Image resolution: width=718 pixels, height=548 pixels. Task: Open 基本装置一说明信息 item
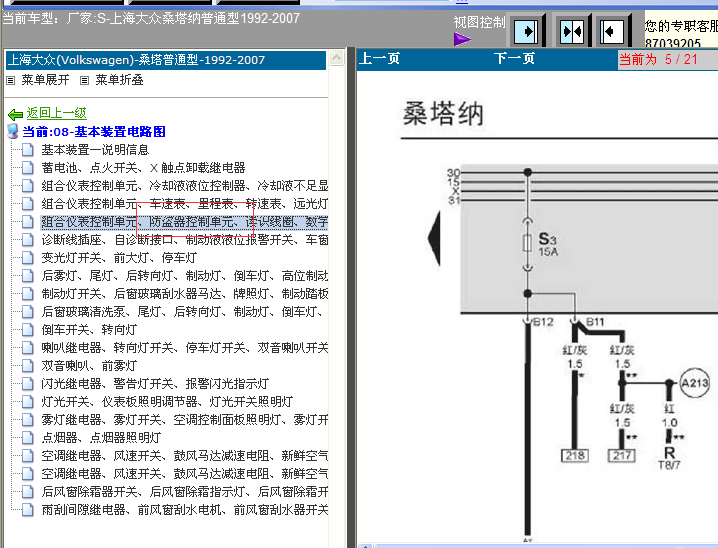[95, 150]
